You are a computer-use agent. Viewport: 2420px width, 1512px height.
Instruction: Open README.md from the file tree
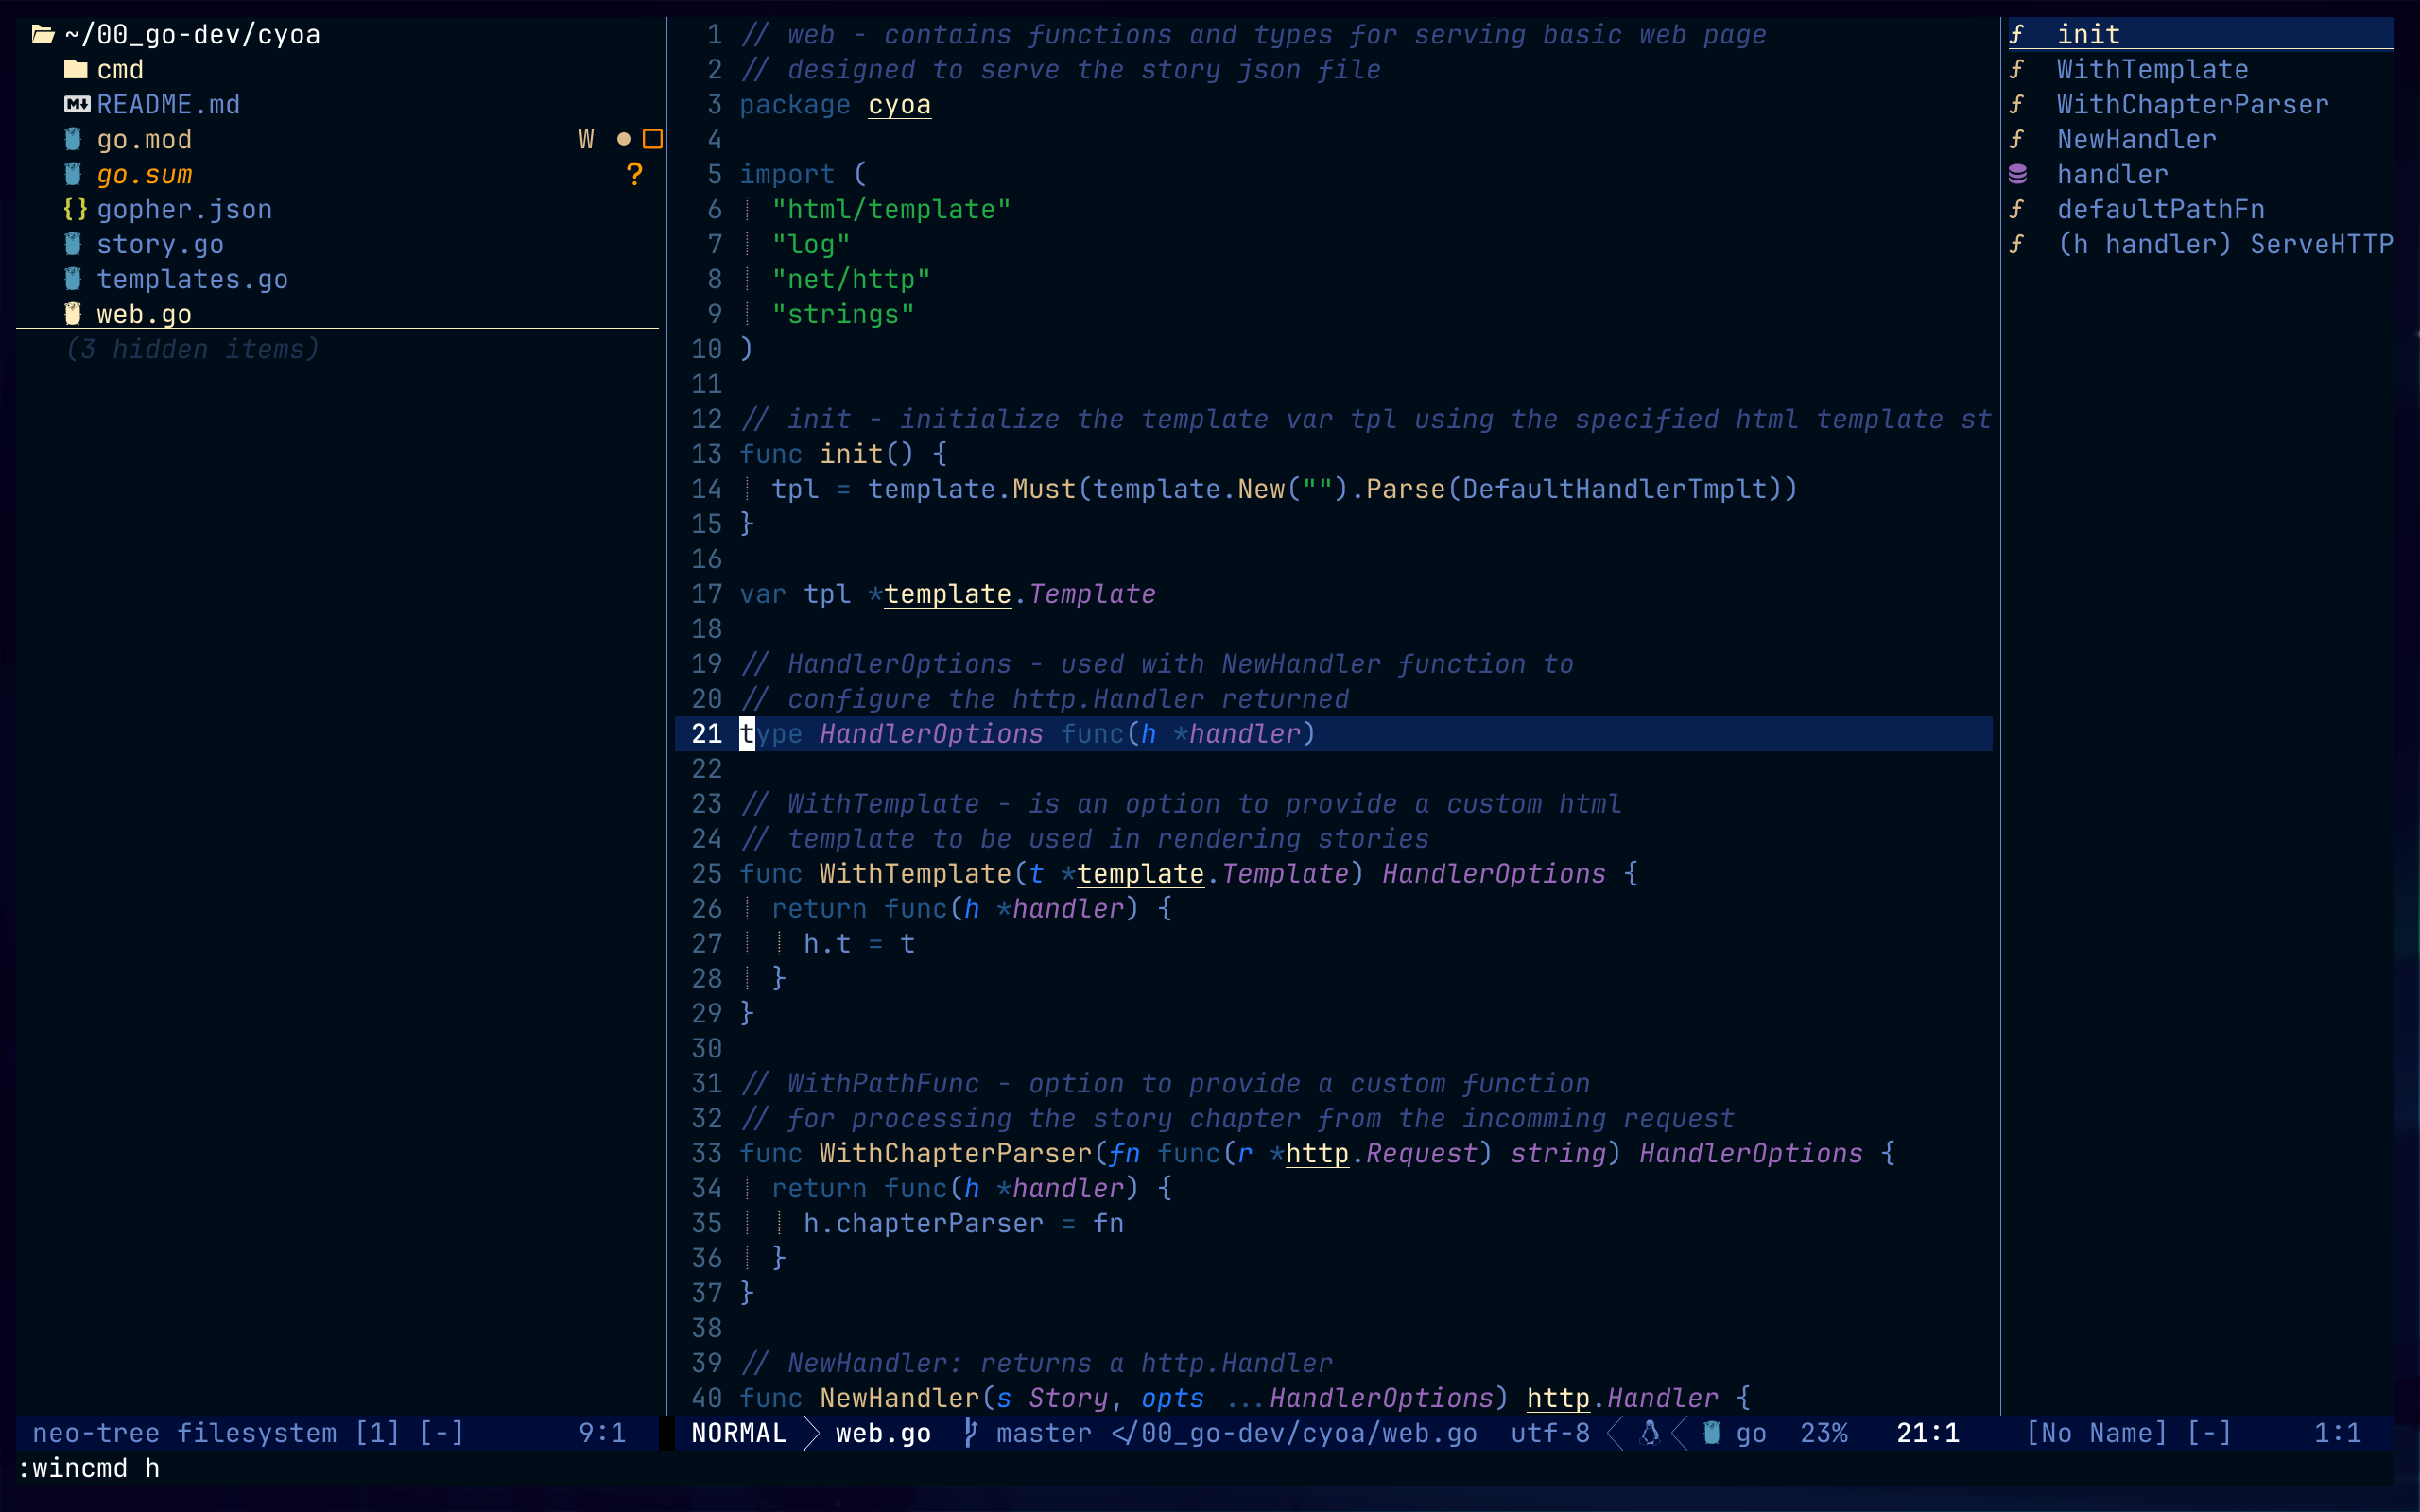(x=168, y=105)
